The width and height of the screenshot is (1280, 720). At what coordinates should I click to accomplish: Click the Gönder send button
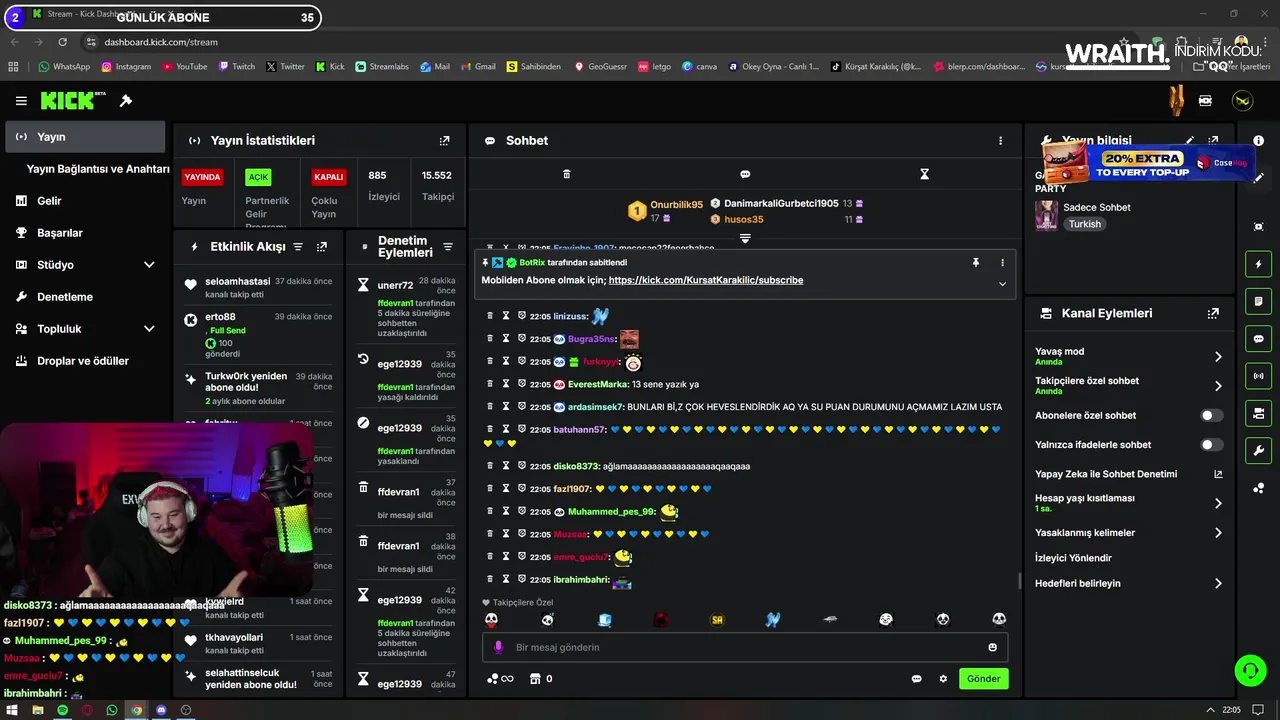[x=983, y=679]
